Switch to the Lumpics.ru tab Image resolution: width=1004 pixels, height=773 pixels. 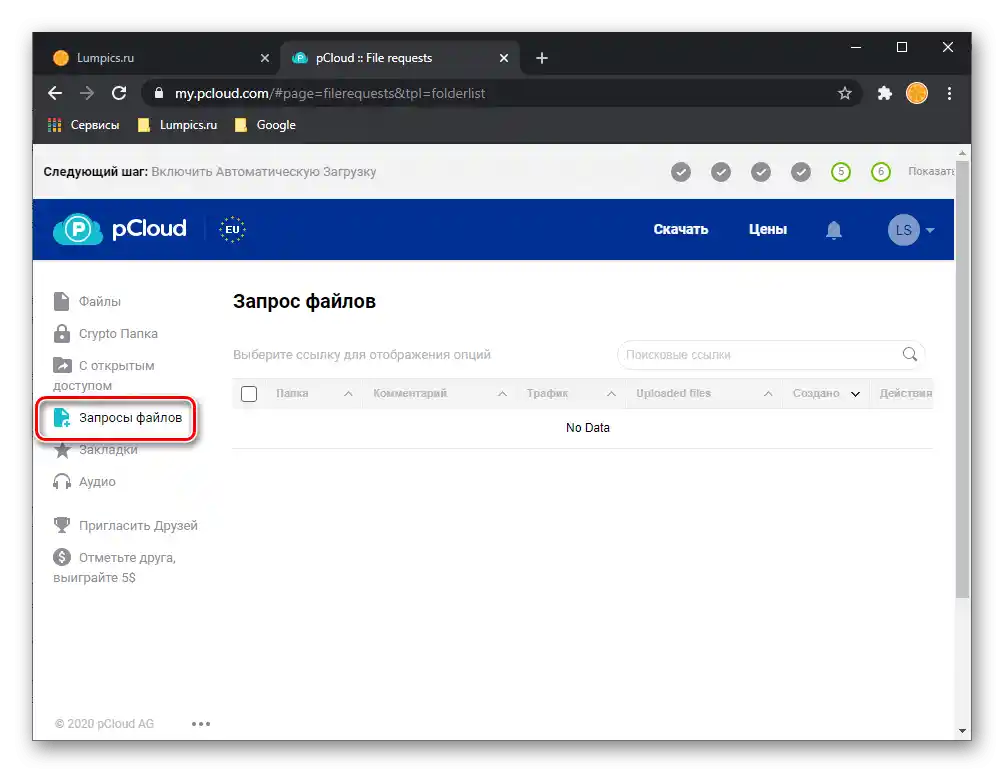click(x=160, y=58)
